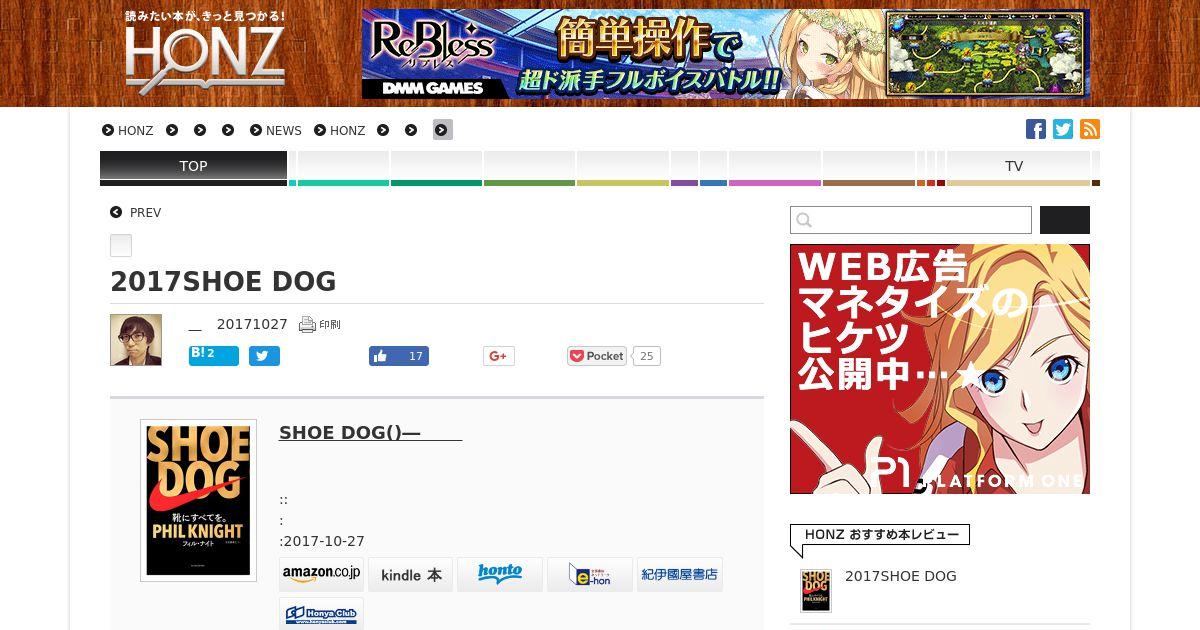The height and width of the screenshot is (630, 1200).
Task: Select the brown-underlined category tab
Action: tap(869, 168)
